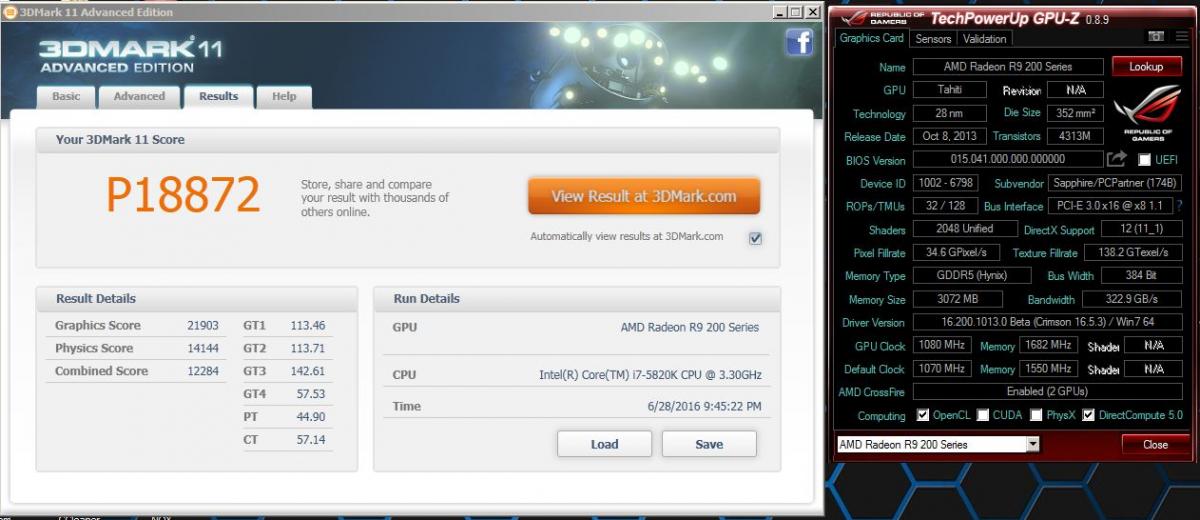Screen dimensions: 1200x520
Task: Click the Save button in 3DMark
Action: [x=709, y=444]
